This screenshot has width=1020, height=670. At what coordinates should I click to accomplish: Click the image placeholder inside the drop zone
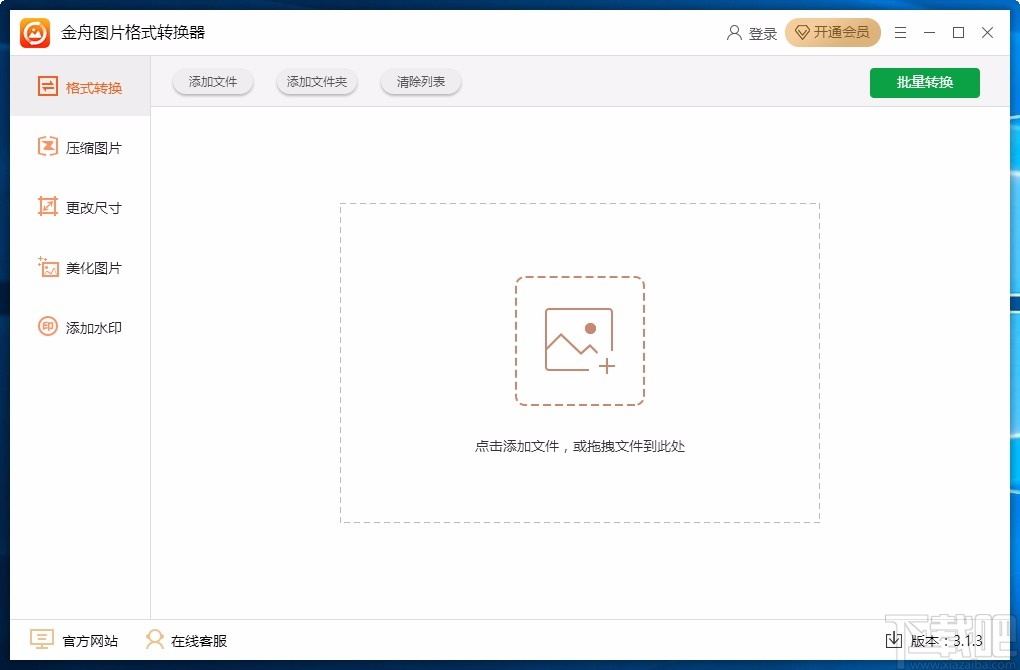coord(580,338)
